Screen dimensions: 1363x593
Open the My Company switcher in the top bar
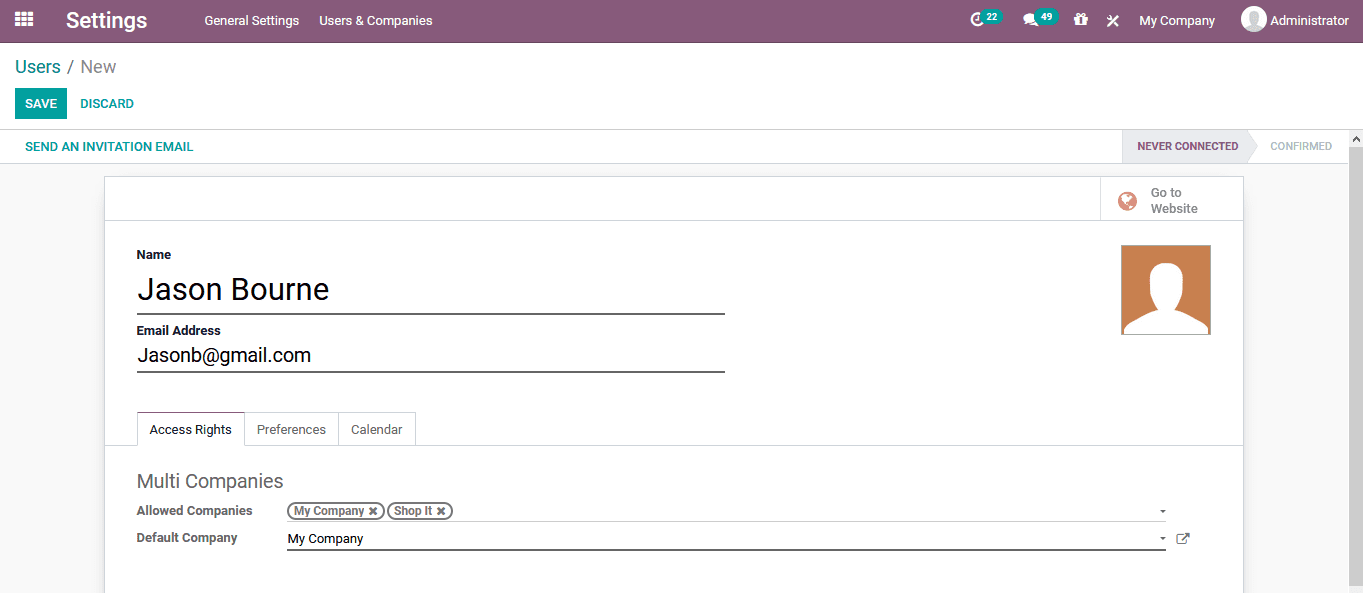[x=1177, y=21]
